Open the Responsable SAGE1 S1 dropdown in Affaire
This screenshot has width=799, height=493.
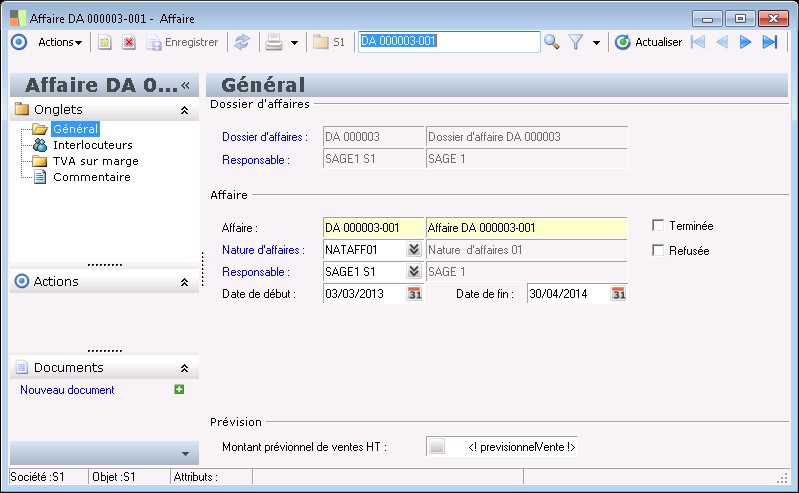pos(414,271)
